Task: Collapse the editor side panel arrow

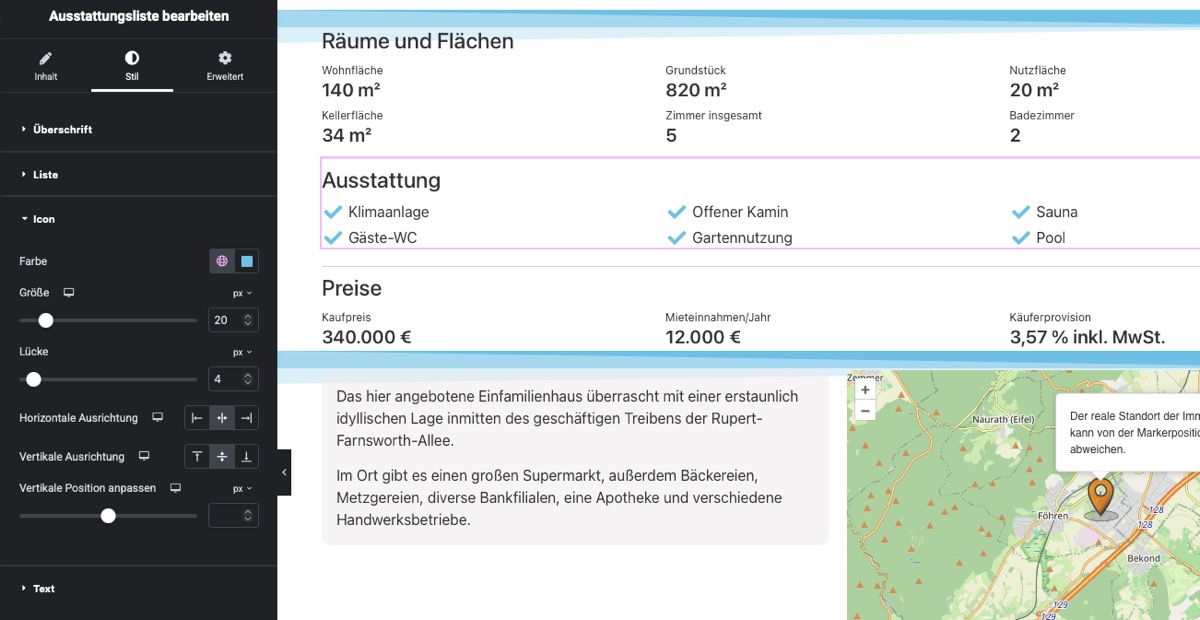Action: pos(284,472)
